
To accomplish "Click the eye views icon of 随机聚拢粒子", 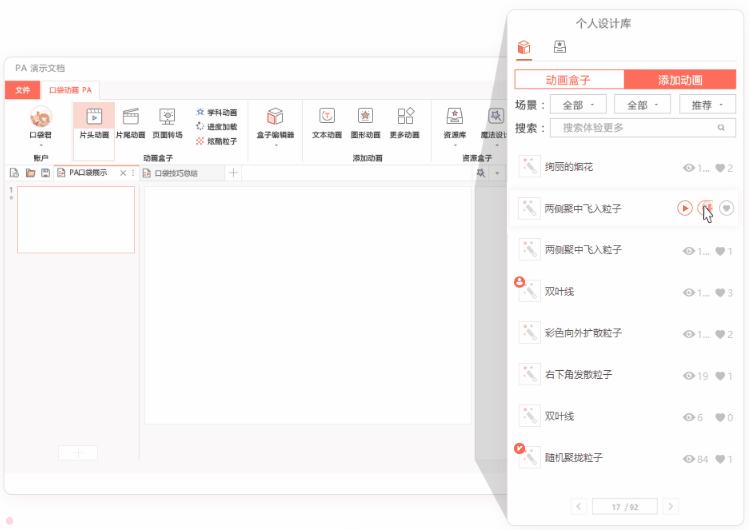I will coord(689,459).
